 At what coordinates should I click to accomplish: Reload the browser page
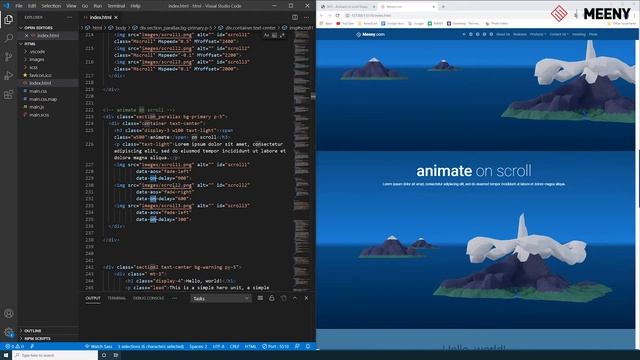click(338, 16)
